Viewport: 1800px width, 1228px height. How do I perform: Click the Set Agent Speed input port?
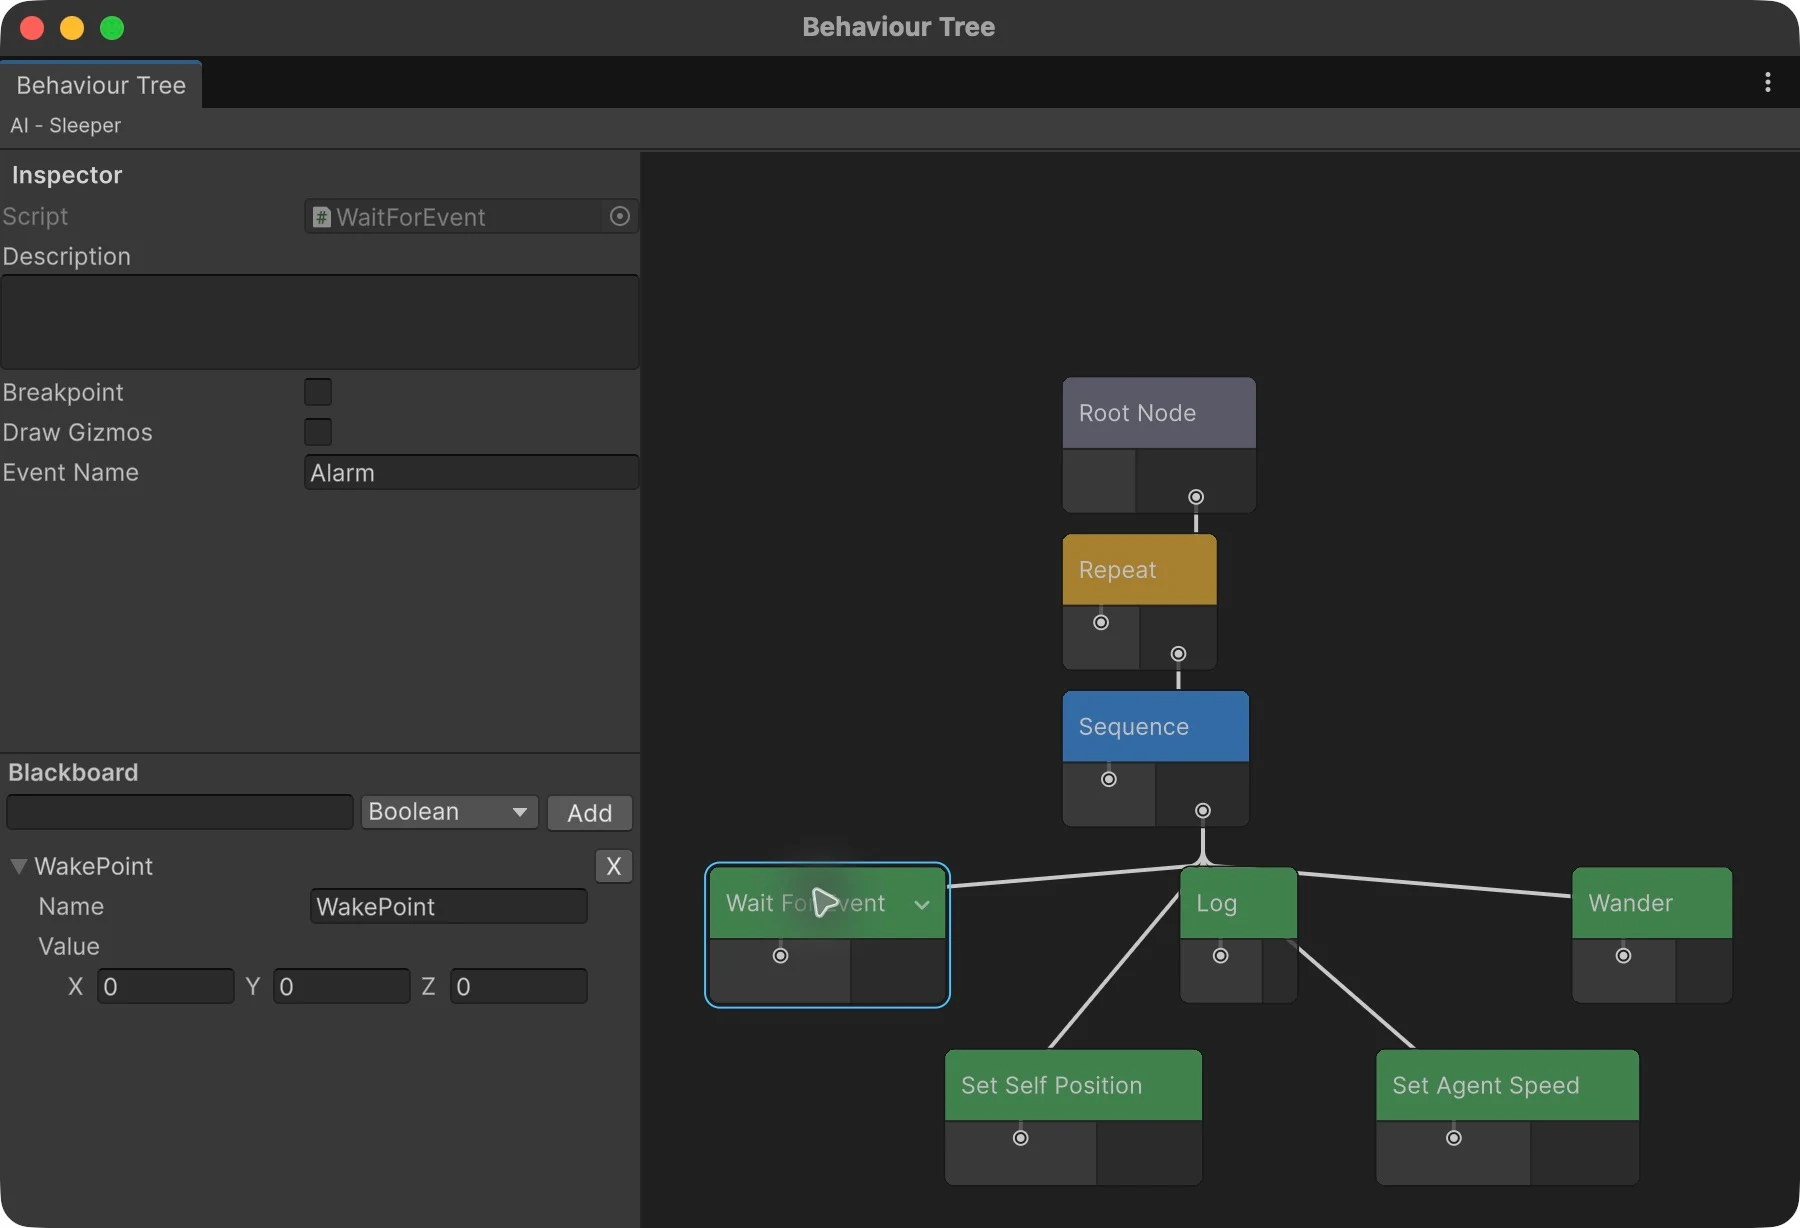click(x=1454, y=1138)
